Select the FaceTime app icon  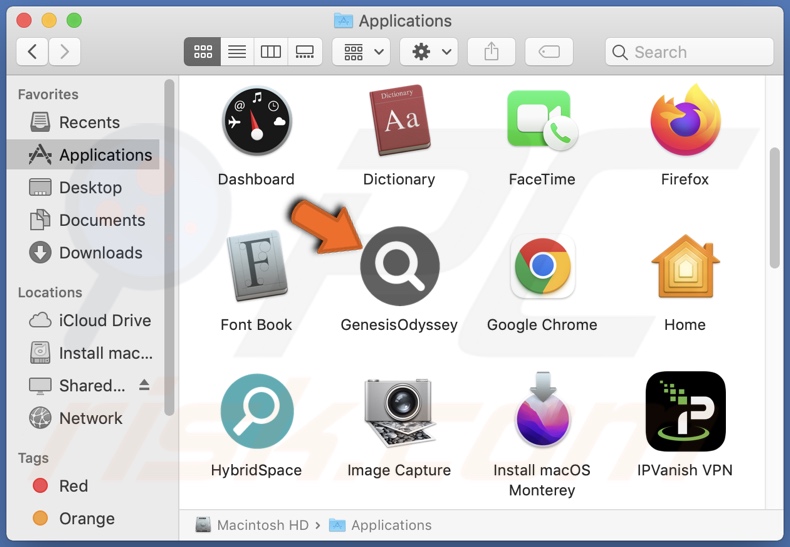tap(542, 120)
